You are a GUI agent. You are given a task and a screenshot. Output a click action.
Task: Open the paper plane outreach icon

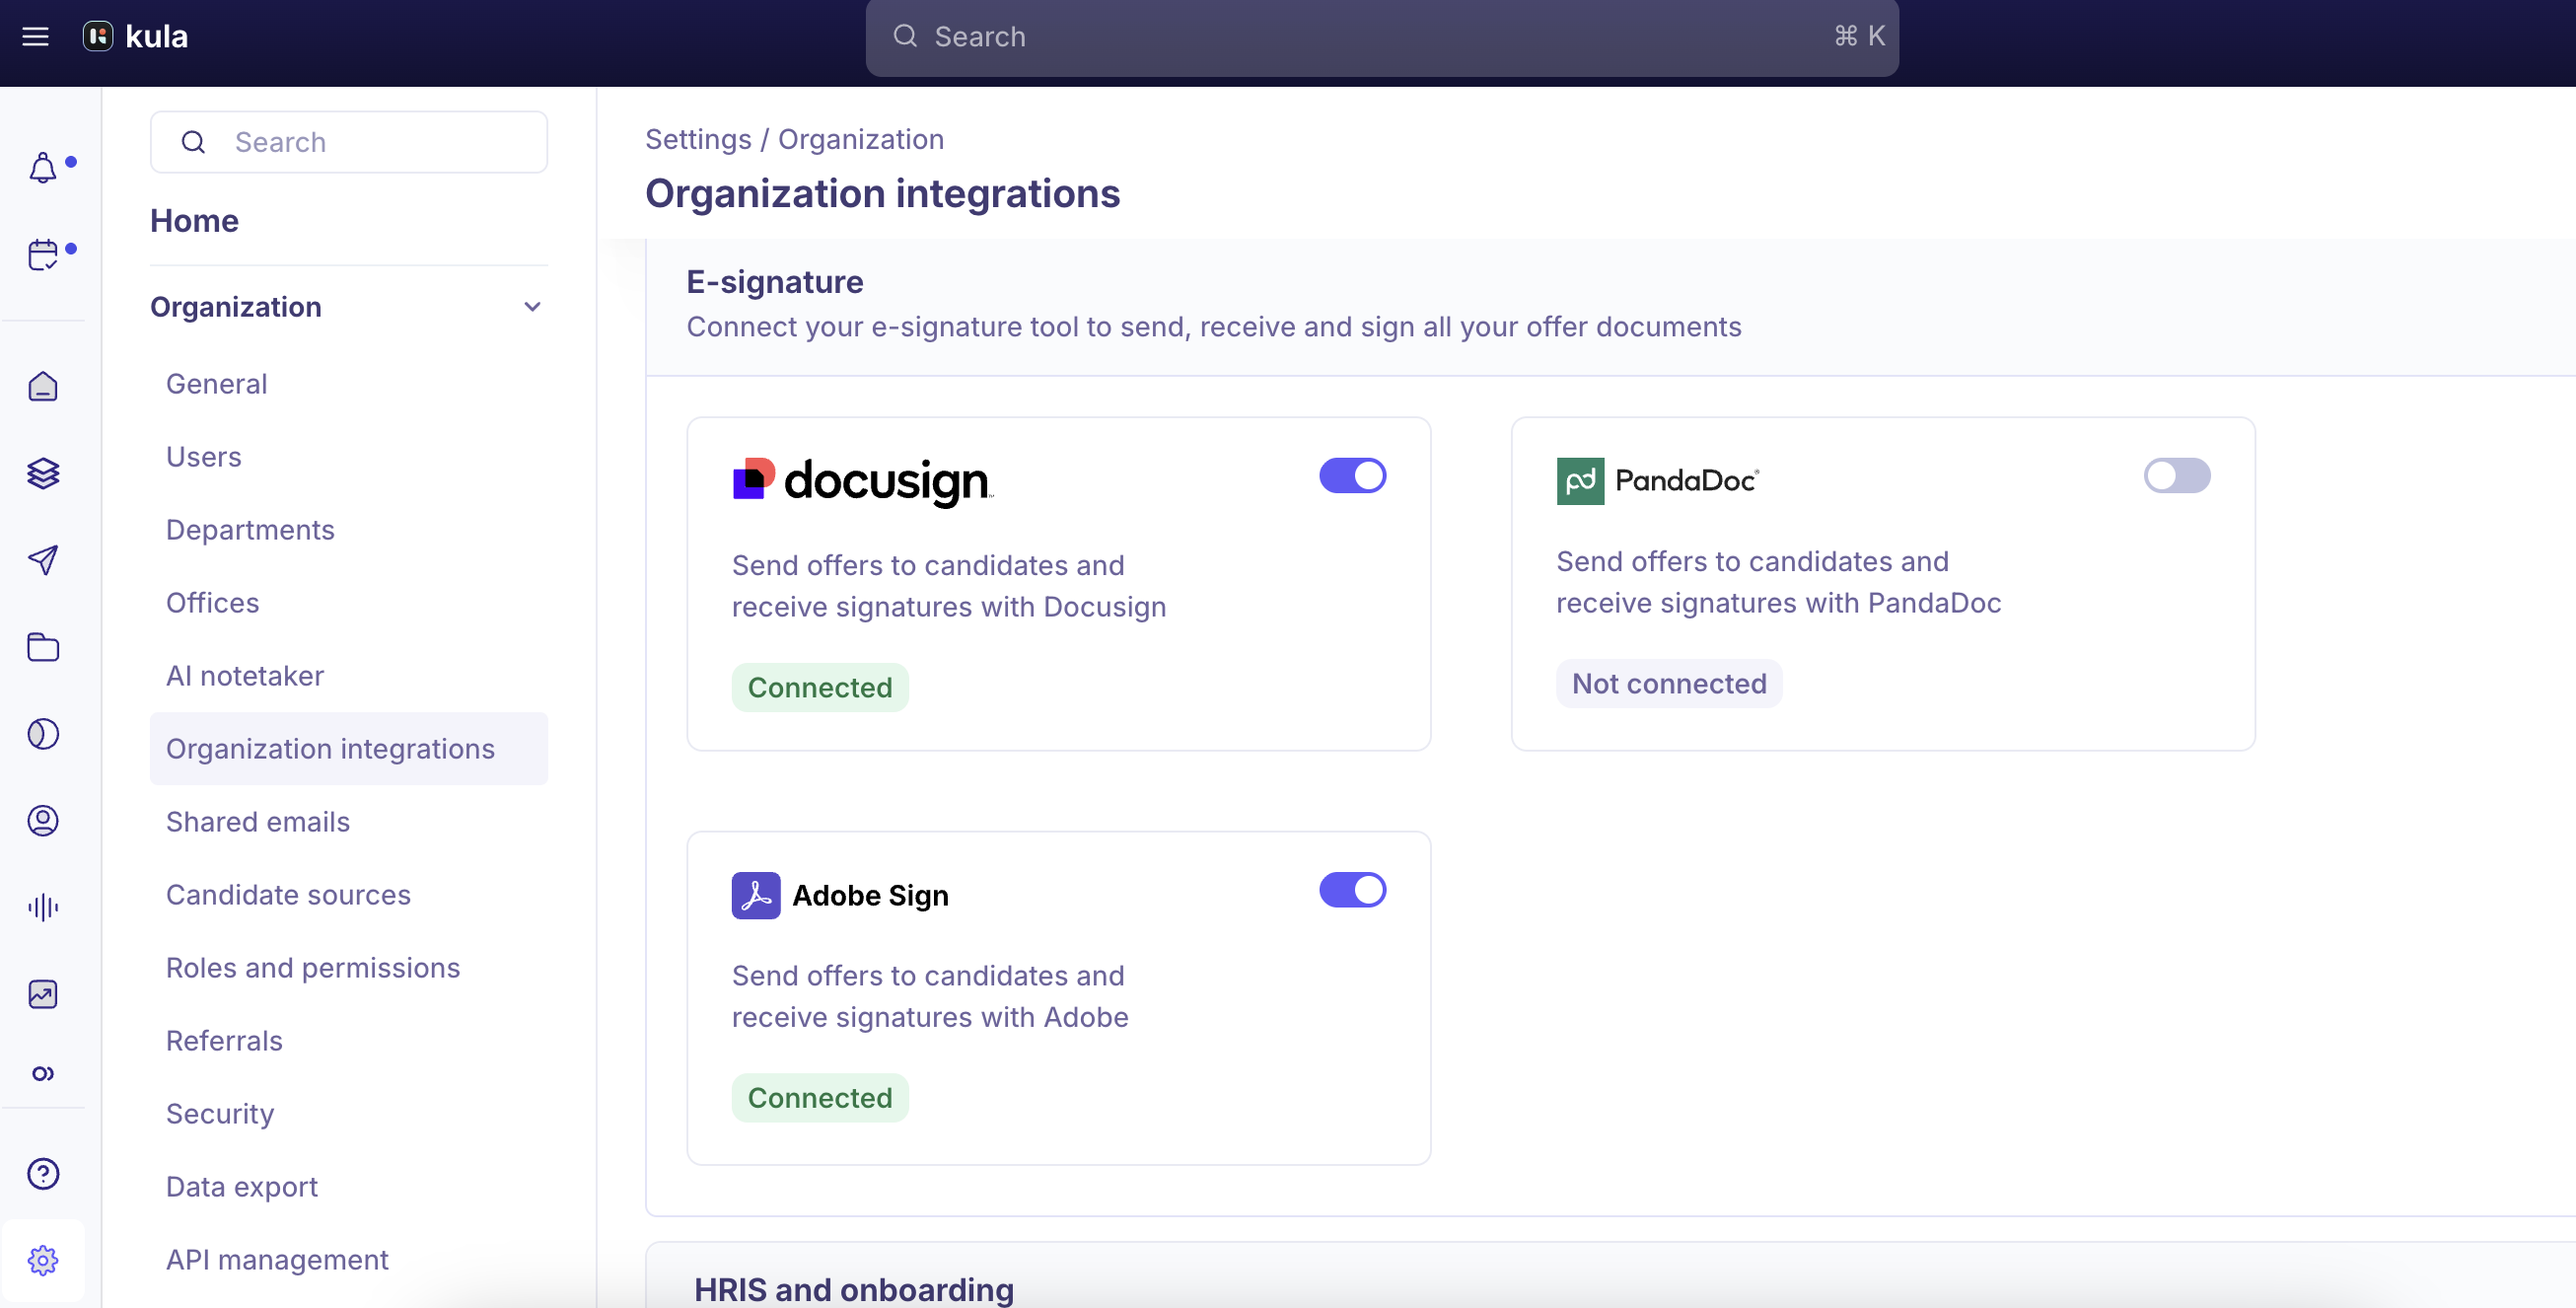point(43,560)
